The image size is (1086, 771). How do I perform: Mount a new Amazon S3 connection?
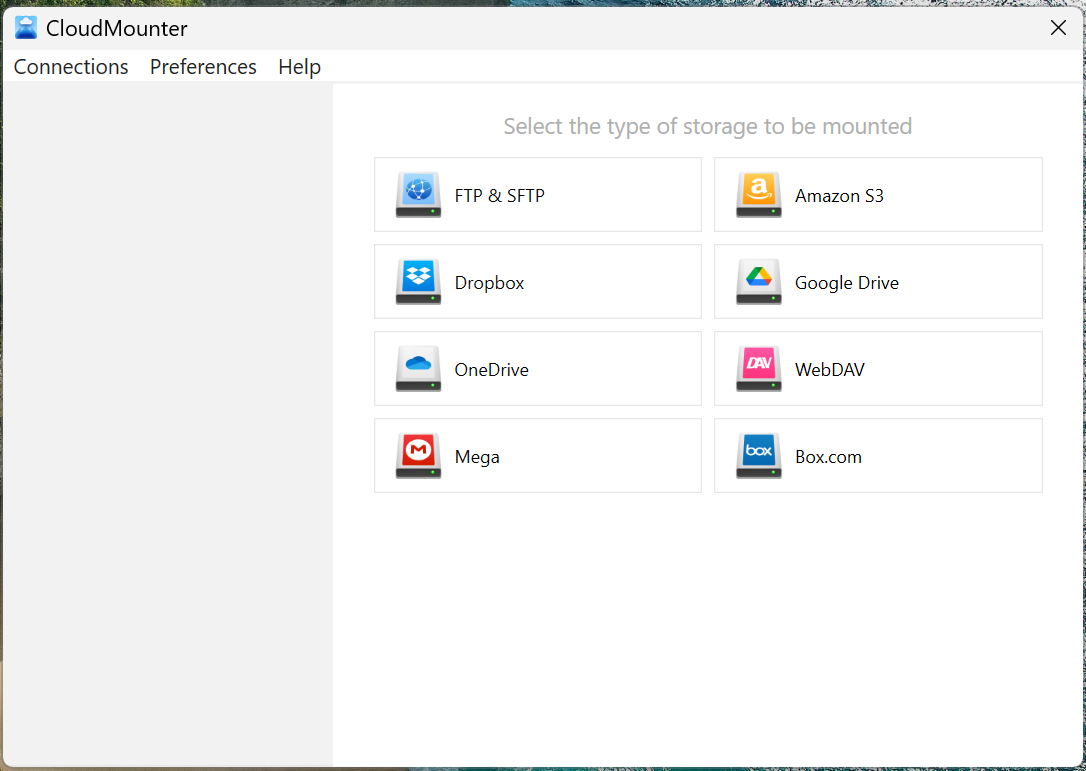[878, 194]
